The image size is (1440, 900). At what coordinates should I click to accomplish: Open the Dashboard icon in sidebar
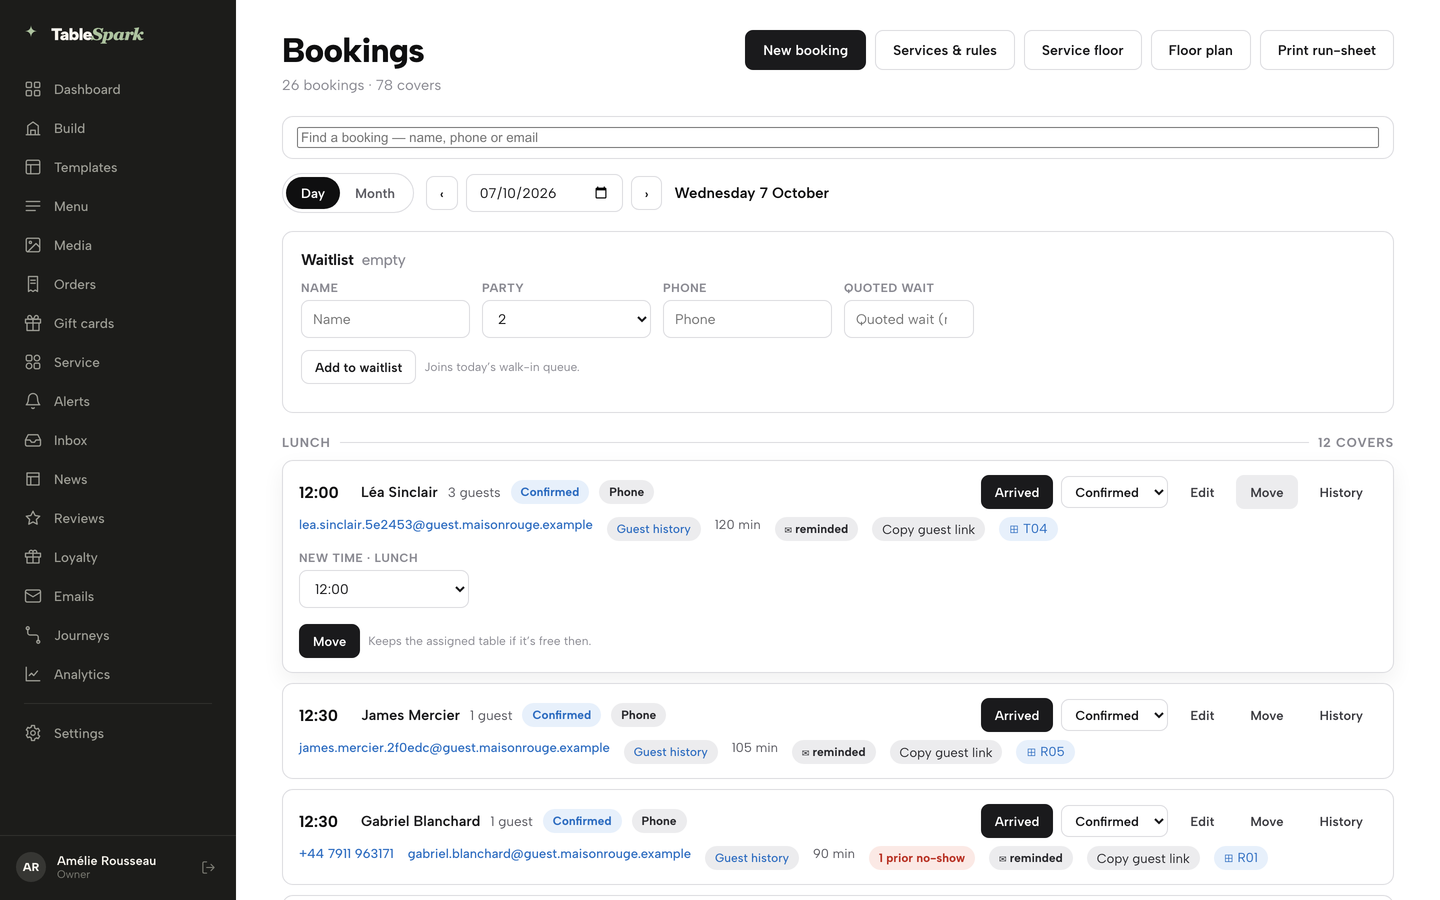[33, 89]
